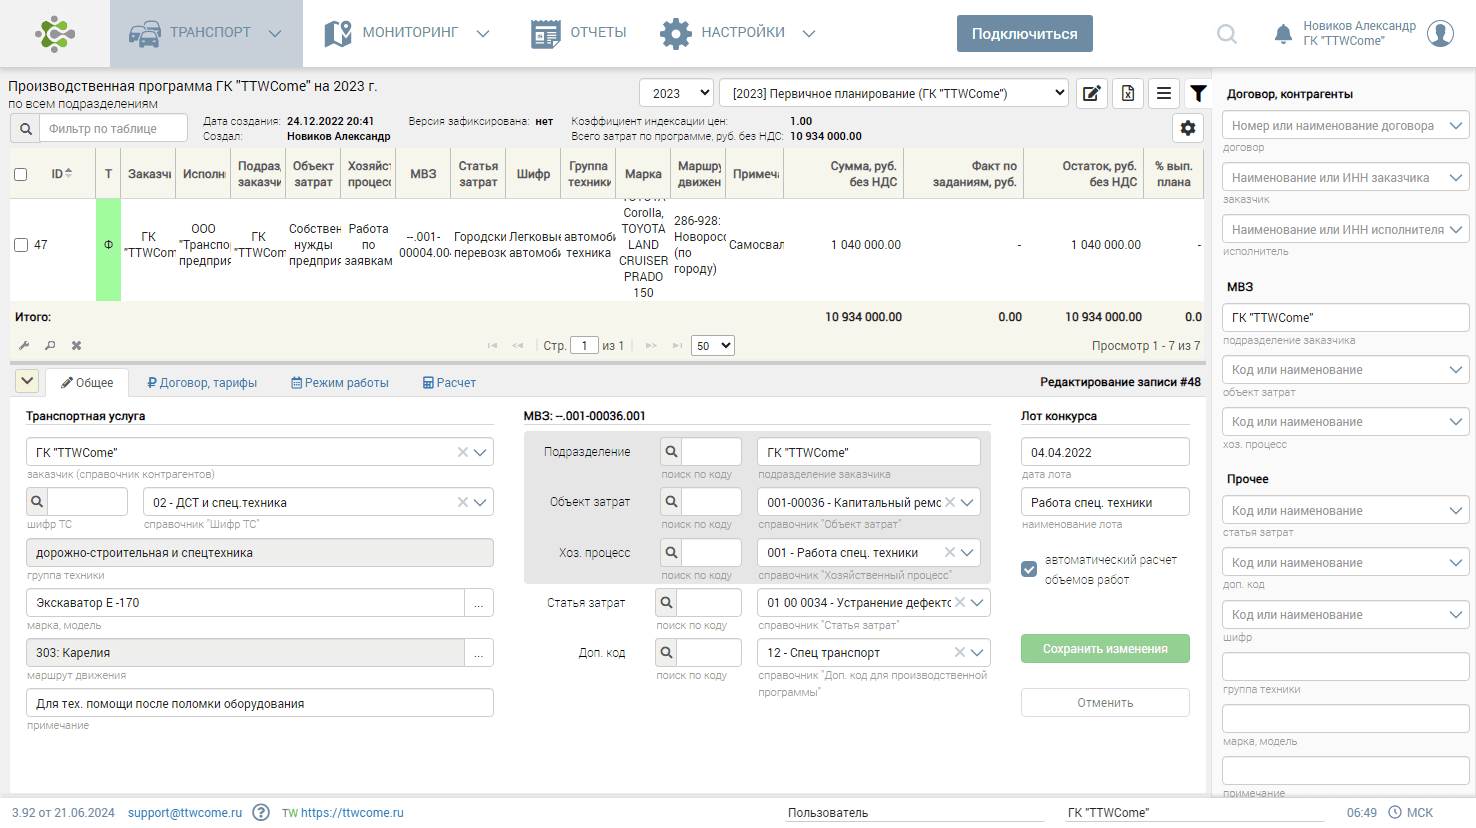Image resolution: width=1476 pixels, height=828 pixels.
Task: Toggle автоматический расчет объемов работ checkbox
Action: [1029, 569]
